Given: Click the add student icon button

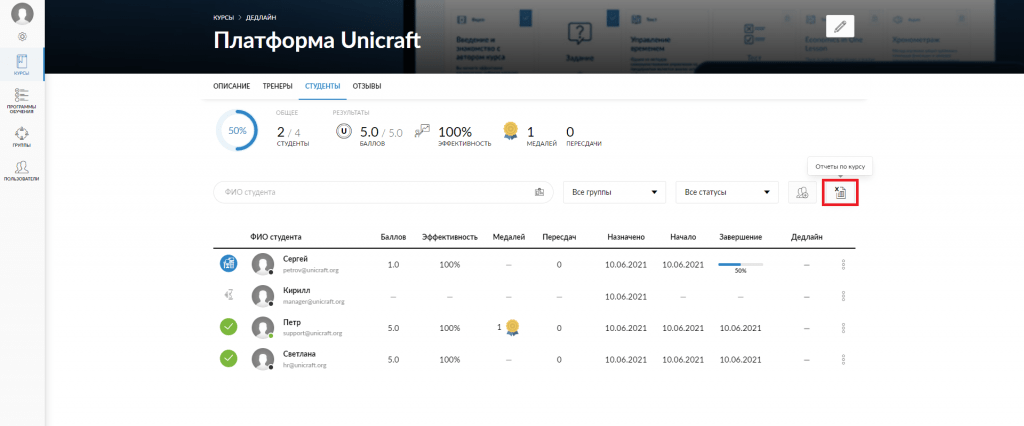Looking at the screenshot, I should 802,193.
